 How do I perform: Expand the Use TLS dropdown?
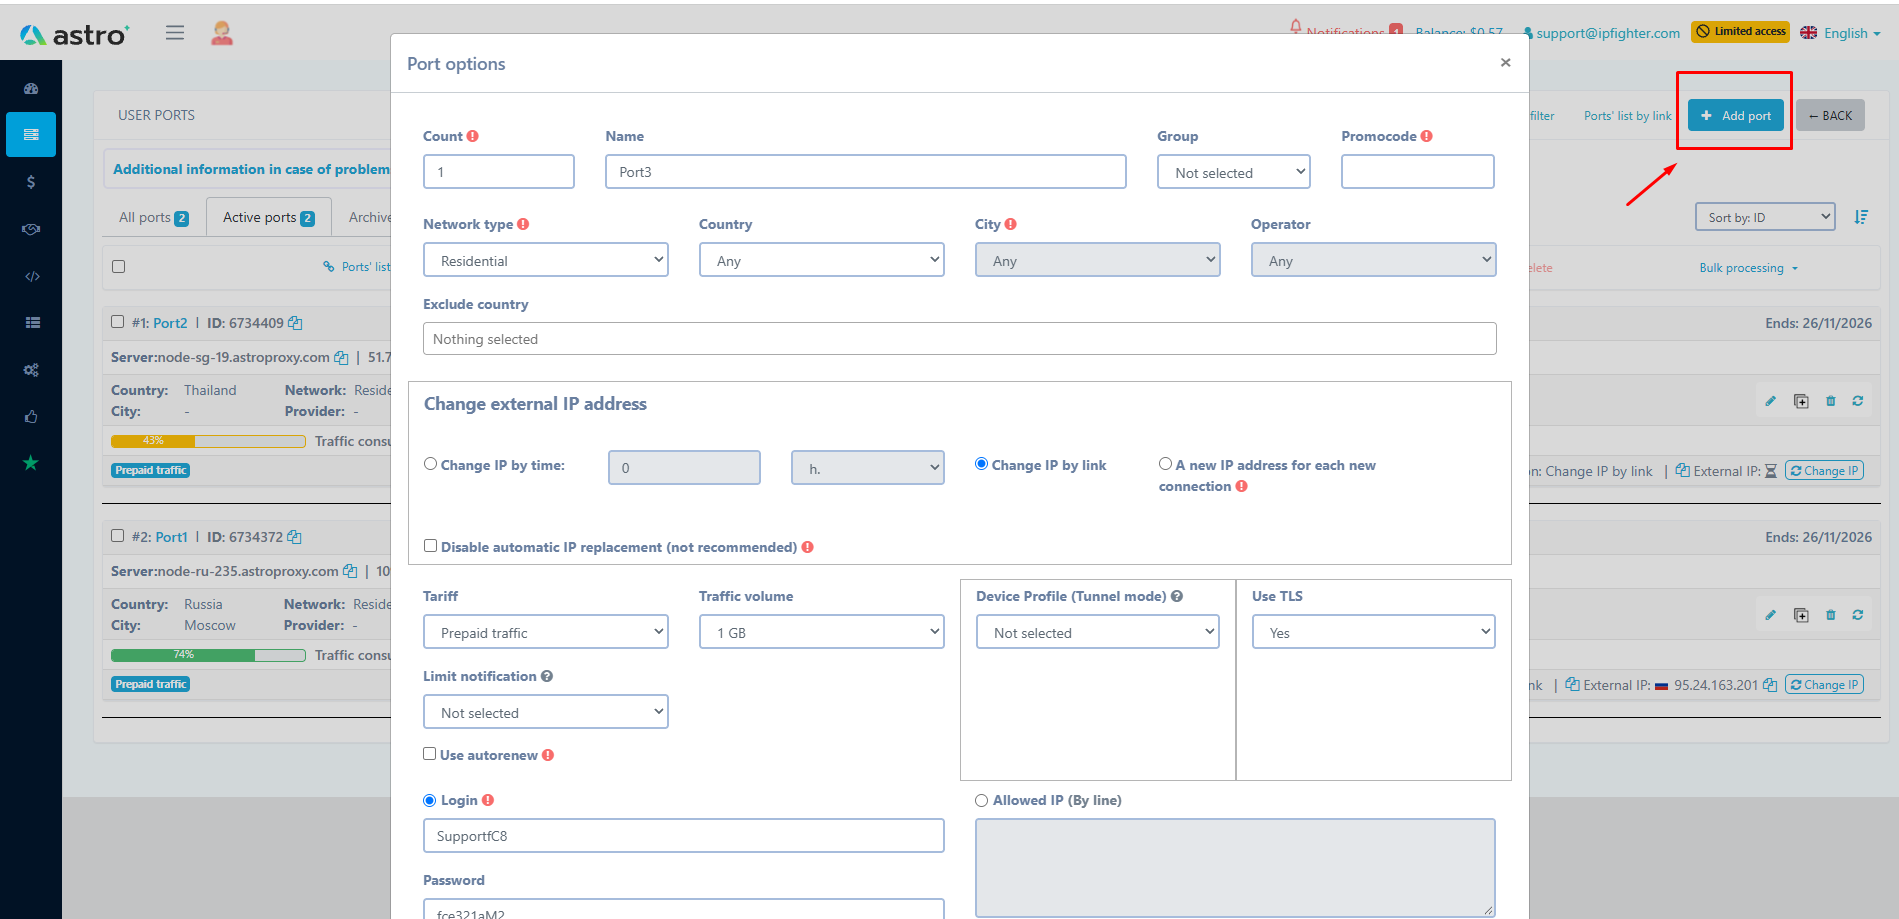click(x=1374, y=632)
